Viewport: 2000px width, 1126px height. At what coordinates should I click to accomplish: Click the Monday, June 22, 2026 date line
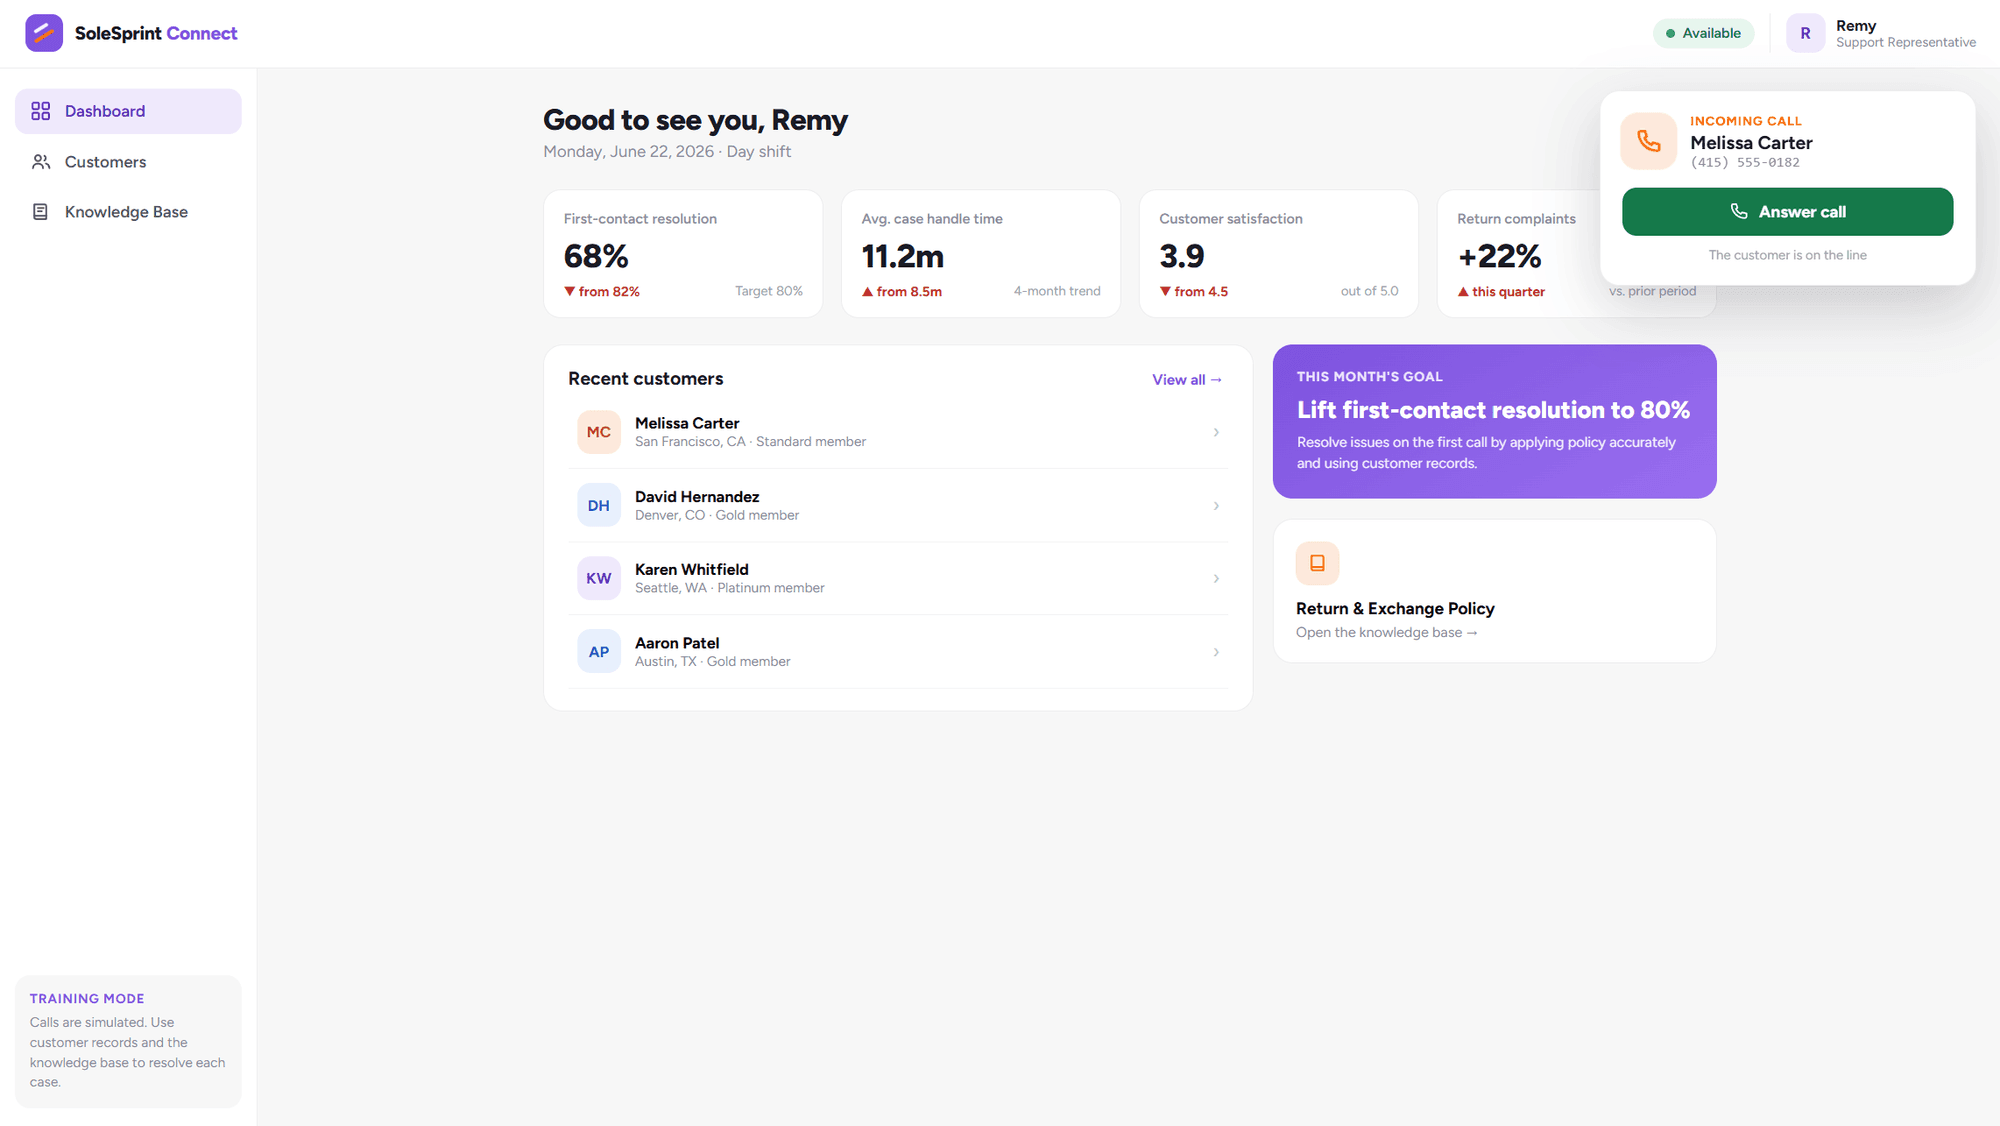(667, 152)
